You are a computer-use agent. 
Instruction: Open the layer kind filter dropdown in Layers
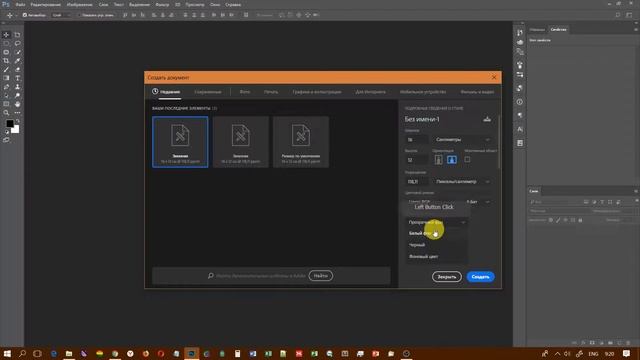click(x=554, y=202)
